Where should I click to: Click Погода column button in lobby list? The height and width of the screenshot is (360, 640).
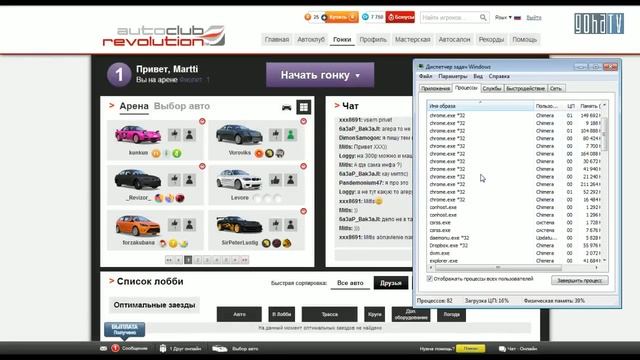click(x=451, y=314)
